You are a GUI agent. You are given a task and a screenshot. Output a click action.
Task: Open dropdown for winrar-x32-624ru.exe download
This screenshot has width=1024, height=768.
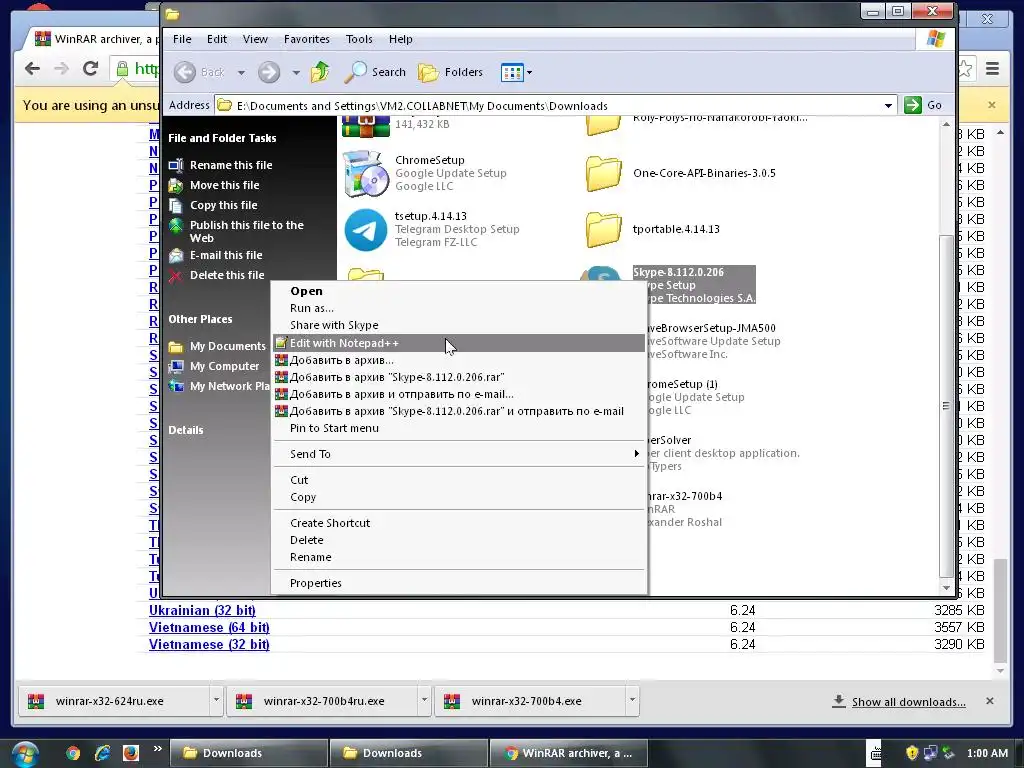(x=216, y=701)
